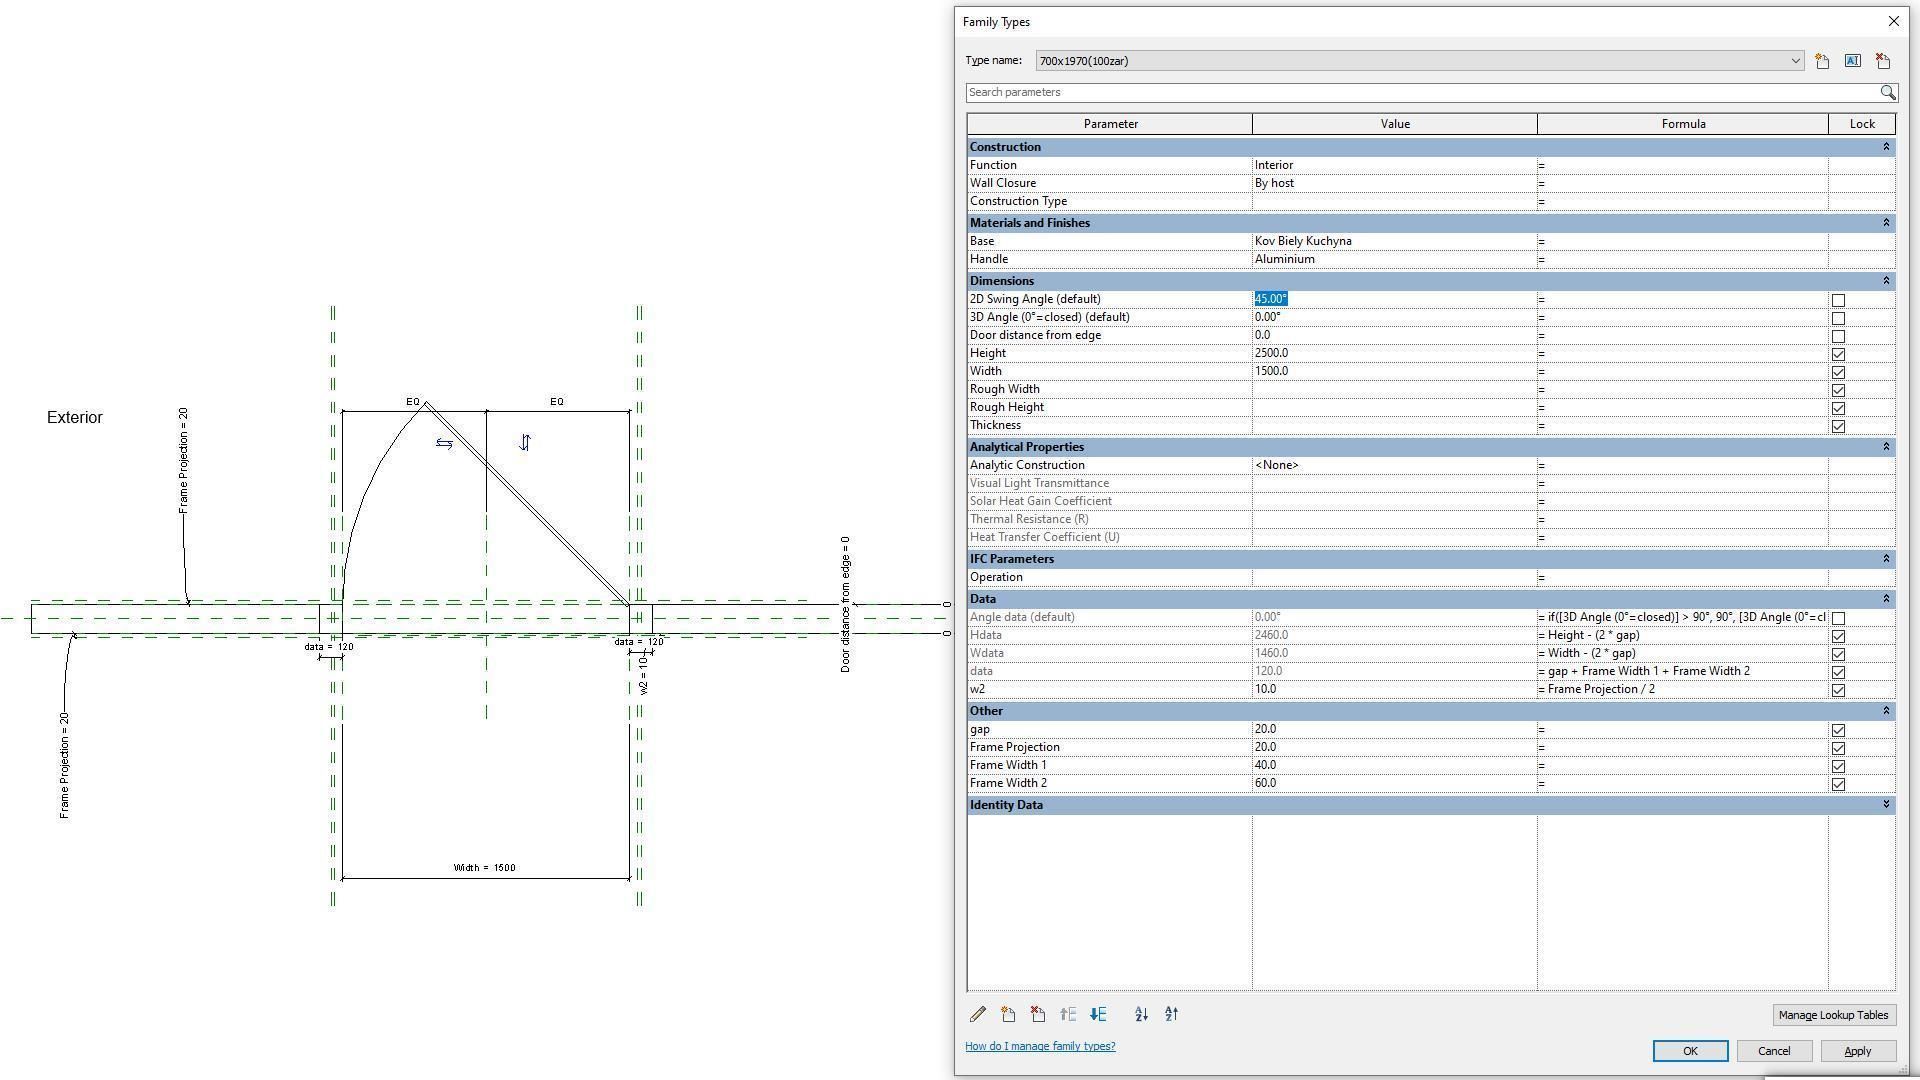Click the Lock column header
Image resolution: width=1920 pixels, height=1080 pixels.
(1861, 124)
